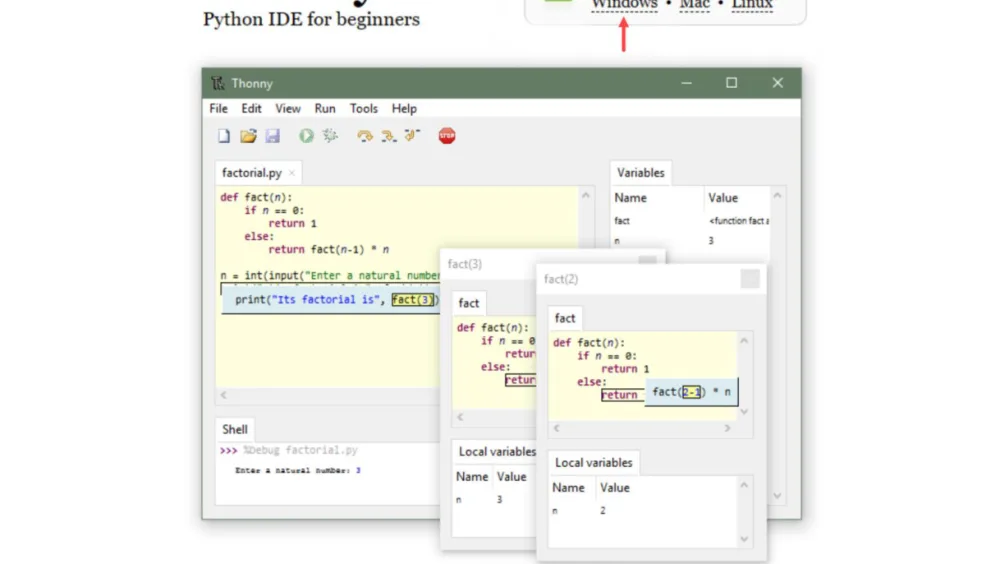Click the %Debug factorial.py shell line
The width and height of the screenshot is (1000, 564).
(288, 450)
